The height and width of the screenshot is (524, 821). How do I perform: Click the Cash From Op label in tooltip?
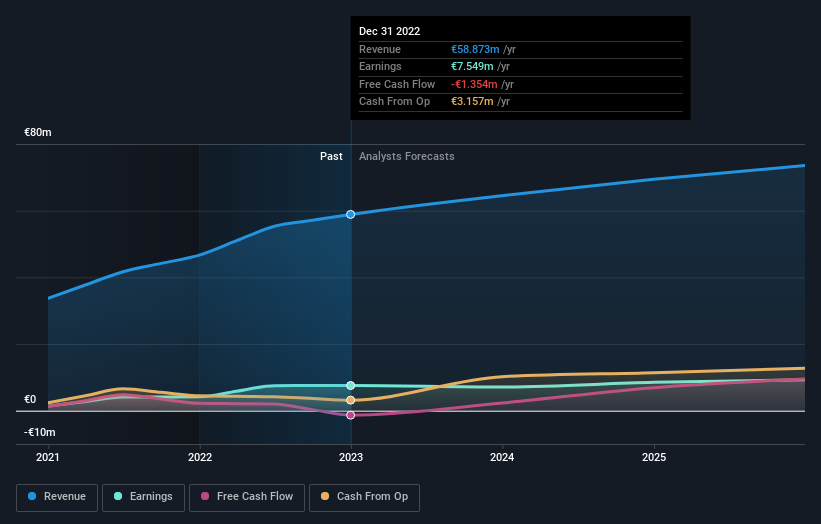point(394,102)
